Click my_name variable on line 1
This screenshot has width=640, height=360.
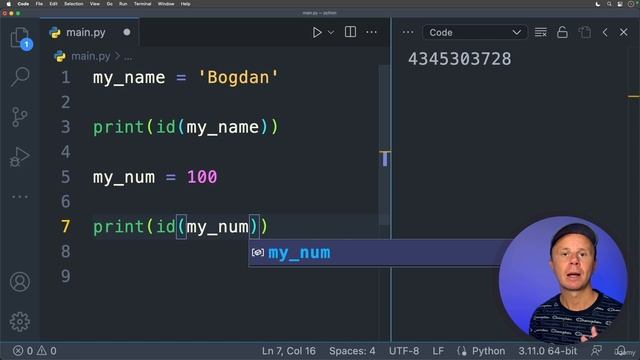129,78
